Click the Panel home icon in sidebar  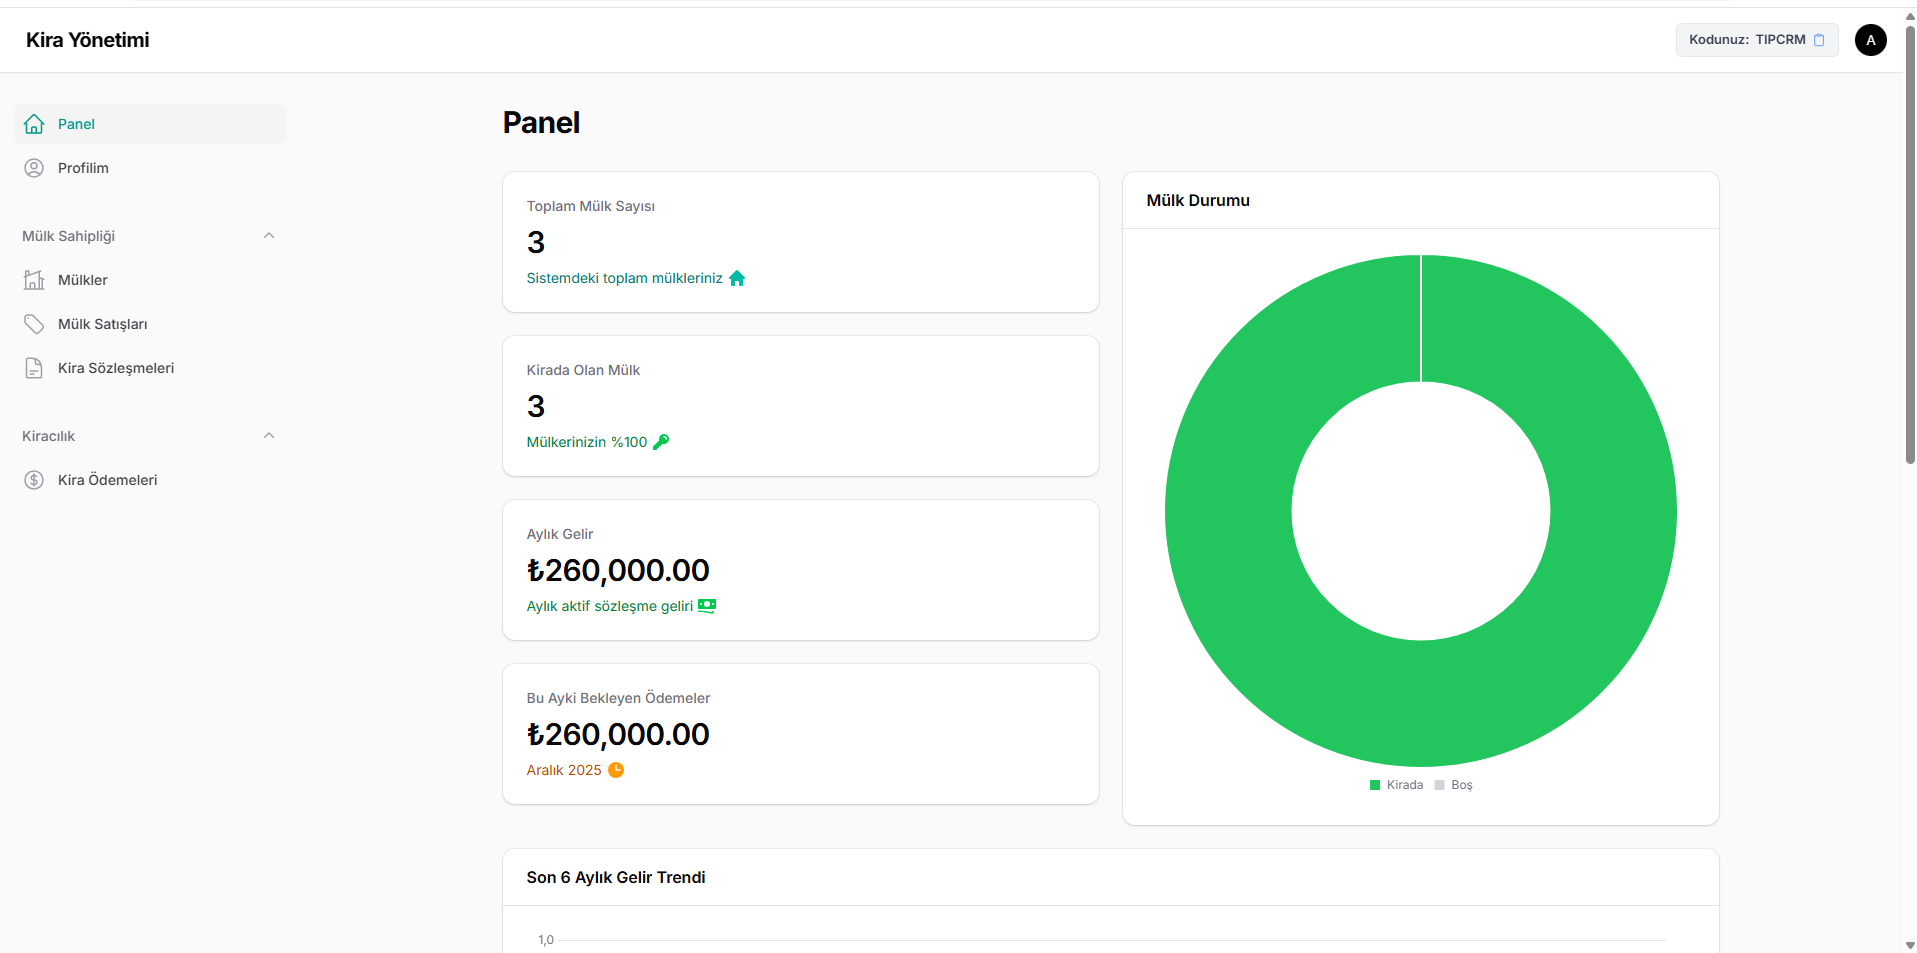tap(34, 124)
